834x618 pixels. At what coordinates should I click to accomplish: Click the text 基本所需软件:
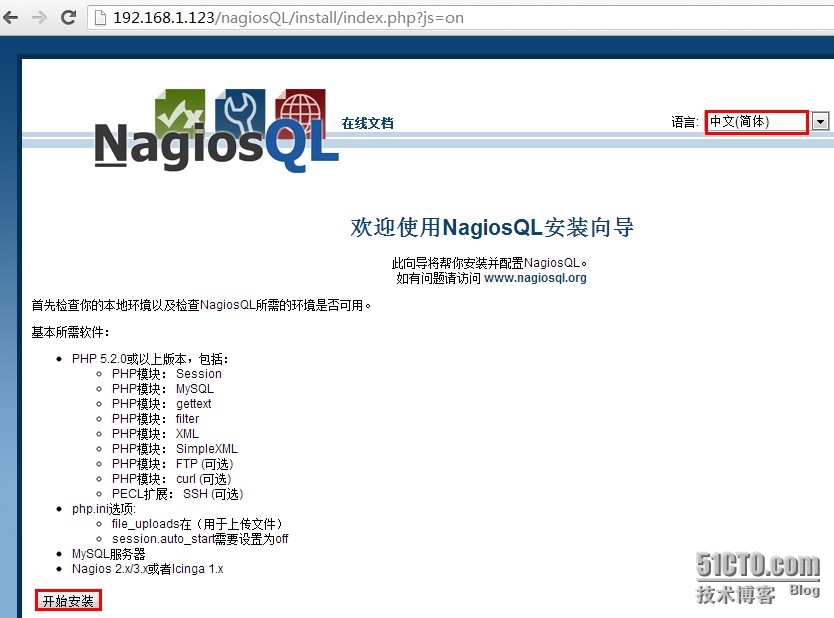70,332
